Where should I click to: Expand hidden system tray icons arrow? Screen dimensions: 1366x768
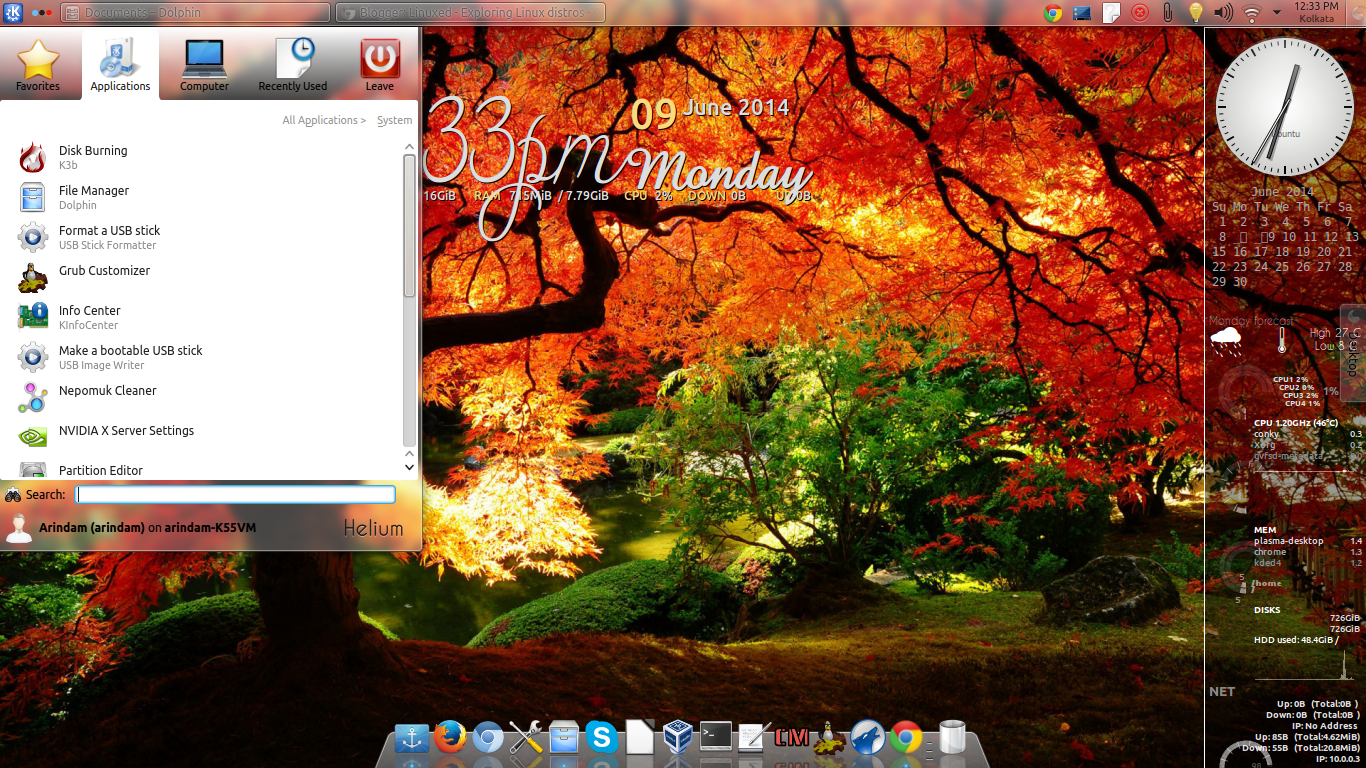(1277, 13)
